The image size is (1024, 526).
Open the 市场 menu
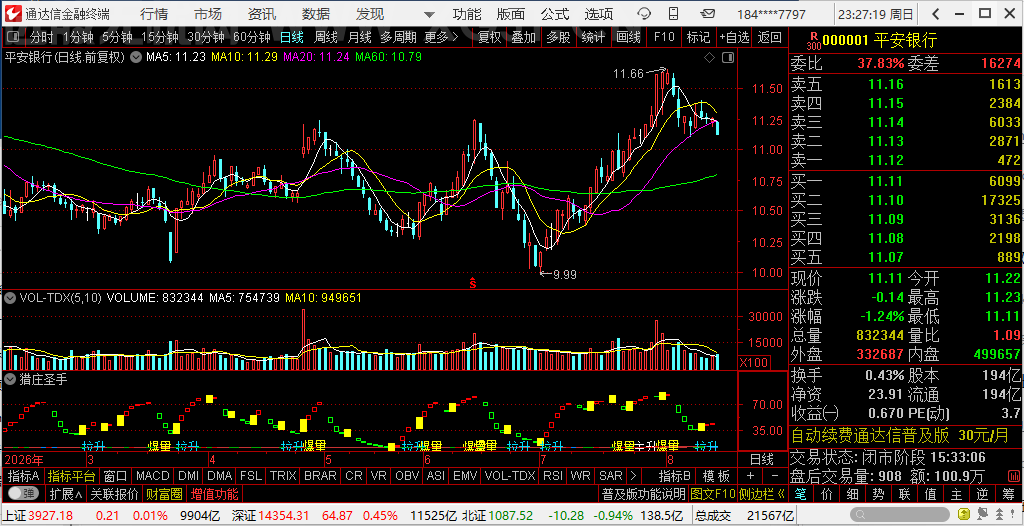(208, 14)
